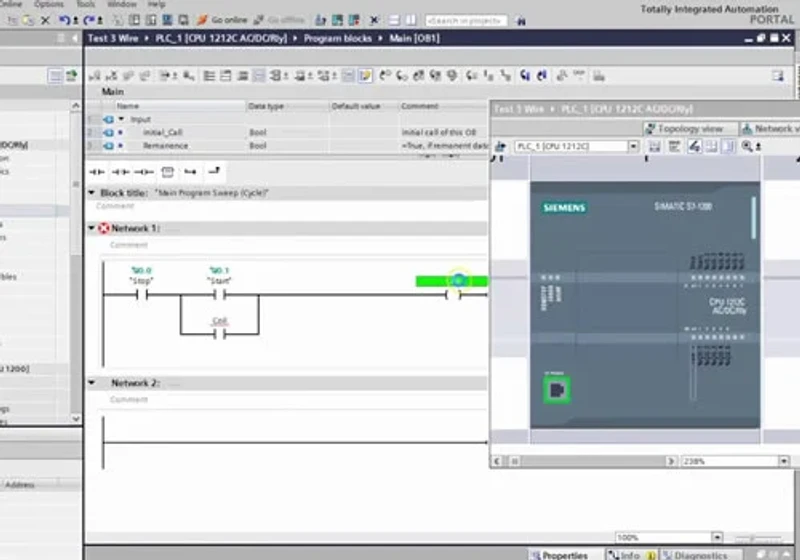Click the split editor horizontally icon
The width and height of the screenshot is (800, 560).
[x=394, y=20]
